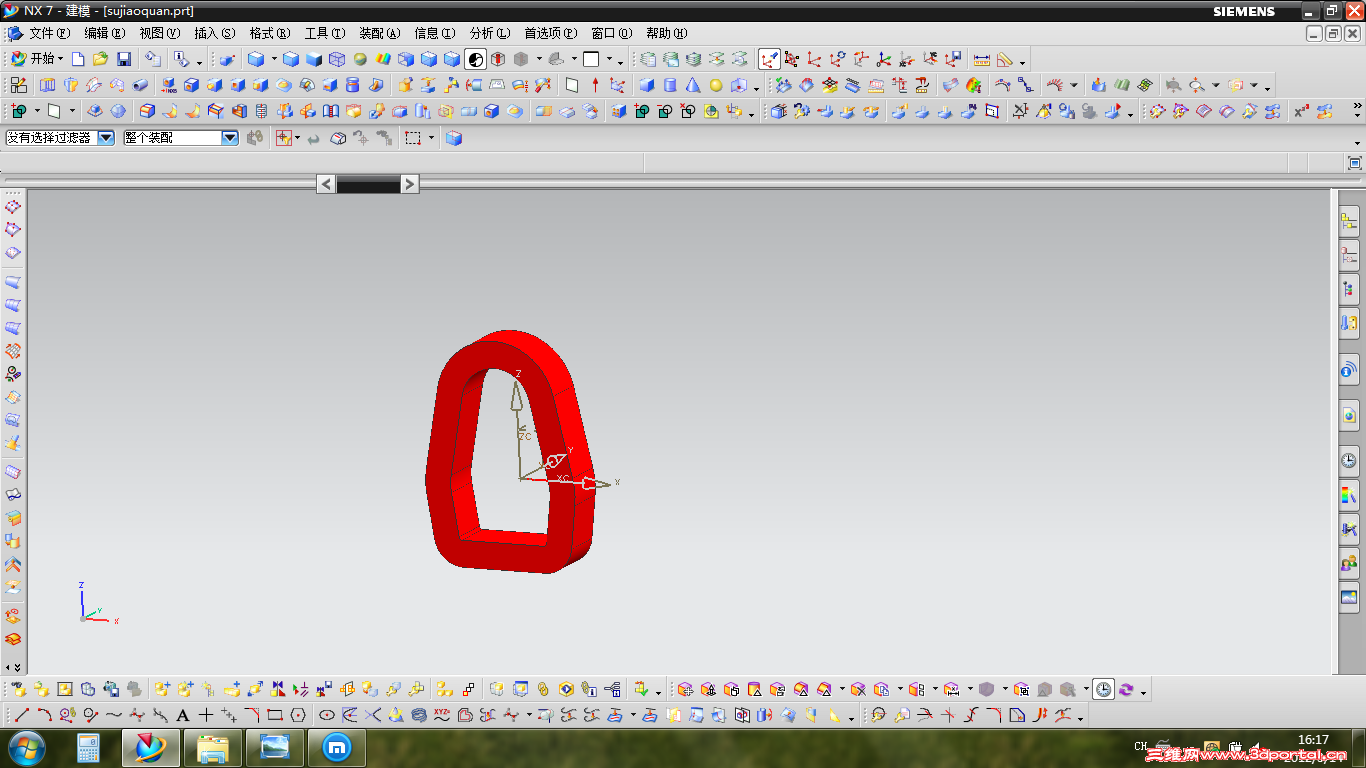Open the 窗口(O) menu
The image size is (1366, 768).
612,33
